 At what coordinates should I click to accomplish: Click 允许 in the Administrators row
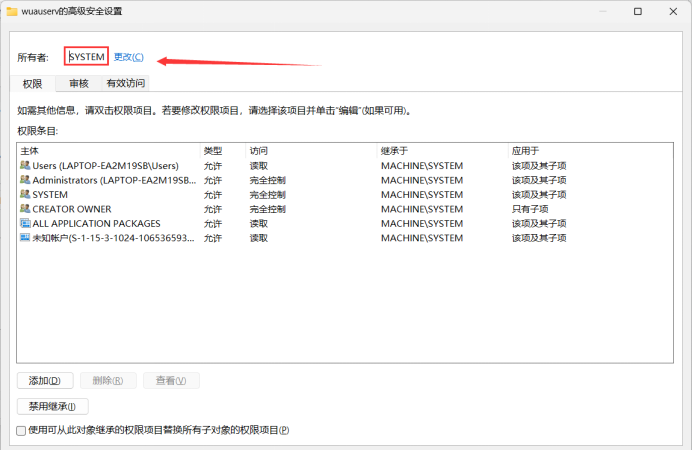[x=213, y=180]
